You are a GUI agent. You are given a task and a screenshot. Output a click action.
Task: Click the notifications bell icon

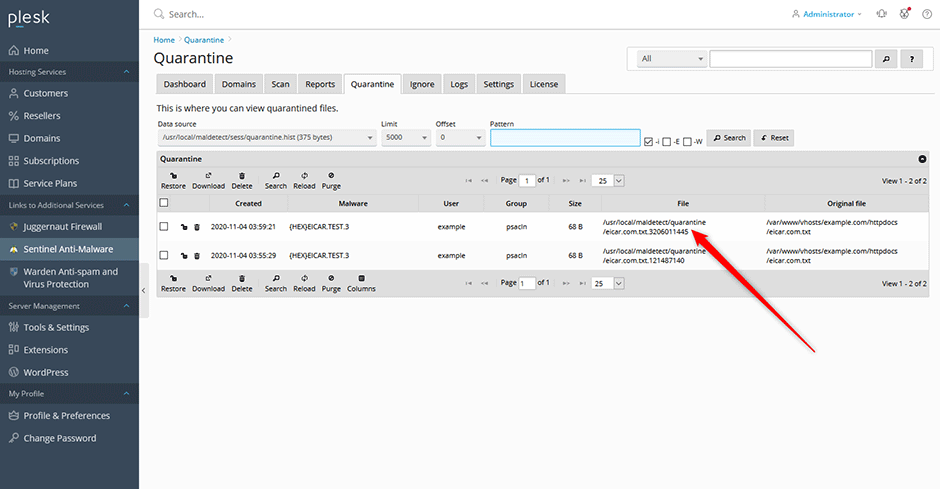[881, 14]
